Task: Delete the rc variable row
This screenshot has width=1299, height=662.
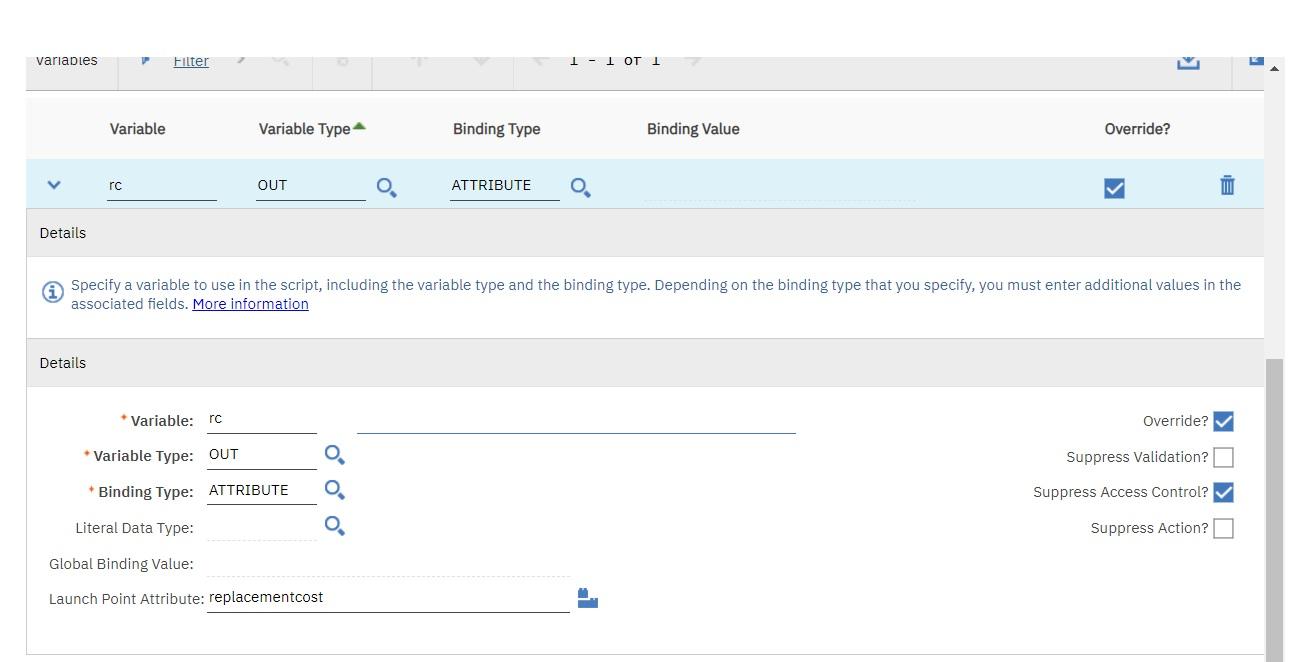Action: point(1227,185)
